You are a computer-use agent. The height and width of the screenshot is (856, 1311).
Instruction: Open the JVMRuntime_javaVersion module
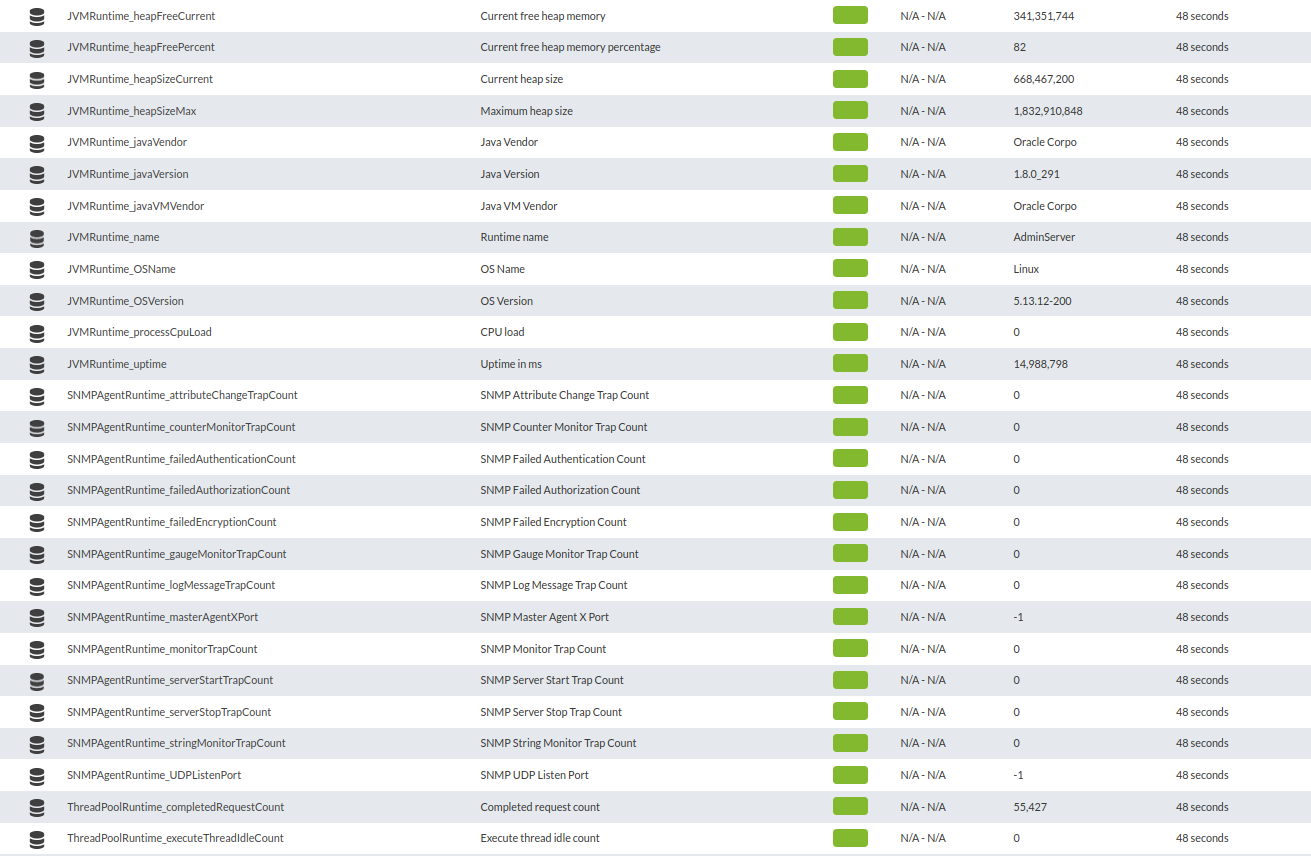(128, 174)
